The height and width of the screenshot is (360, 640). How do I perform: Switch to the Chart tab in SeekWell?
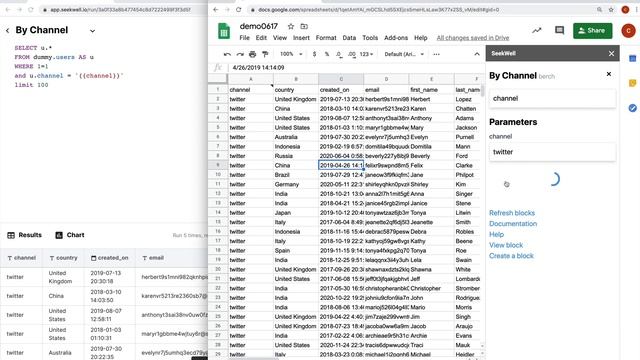[x=70, y=235]
